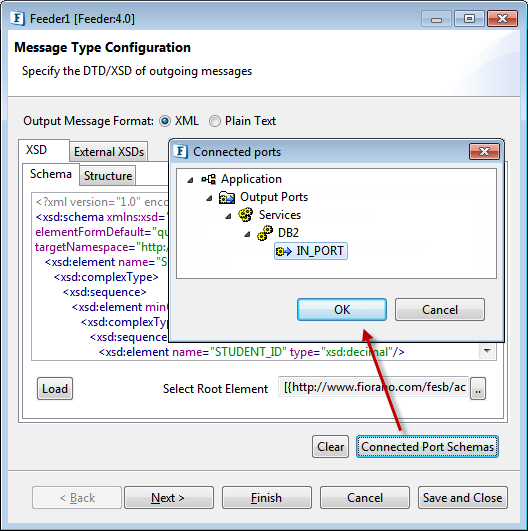Confirm with OK in Connected ports
Viewport: 528px width, 531px height.
[x=342, y=310]
